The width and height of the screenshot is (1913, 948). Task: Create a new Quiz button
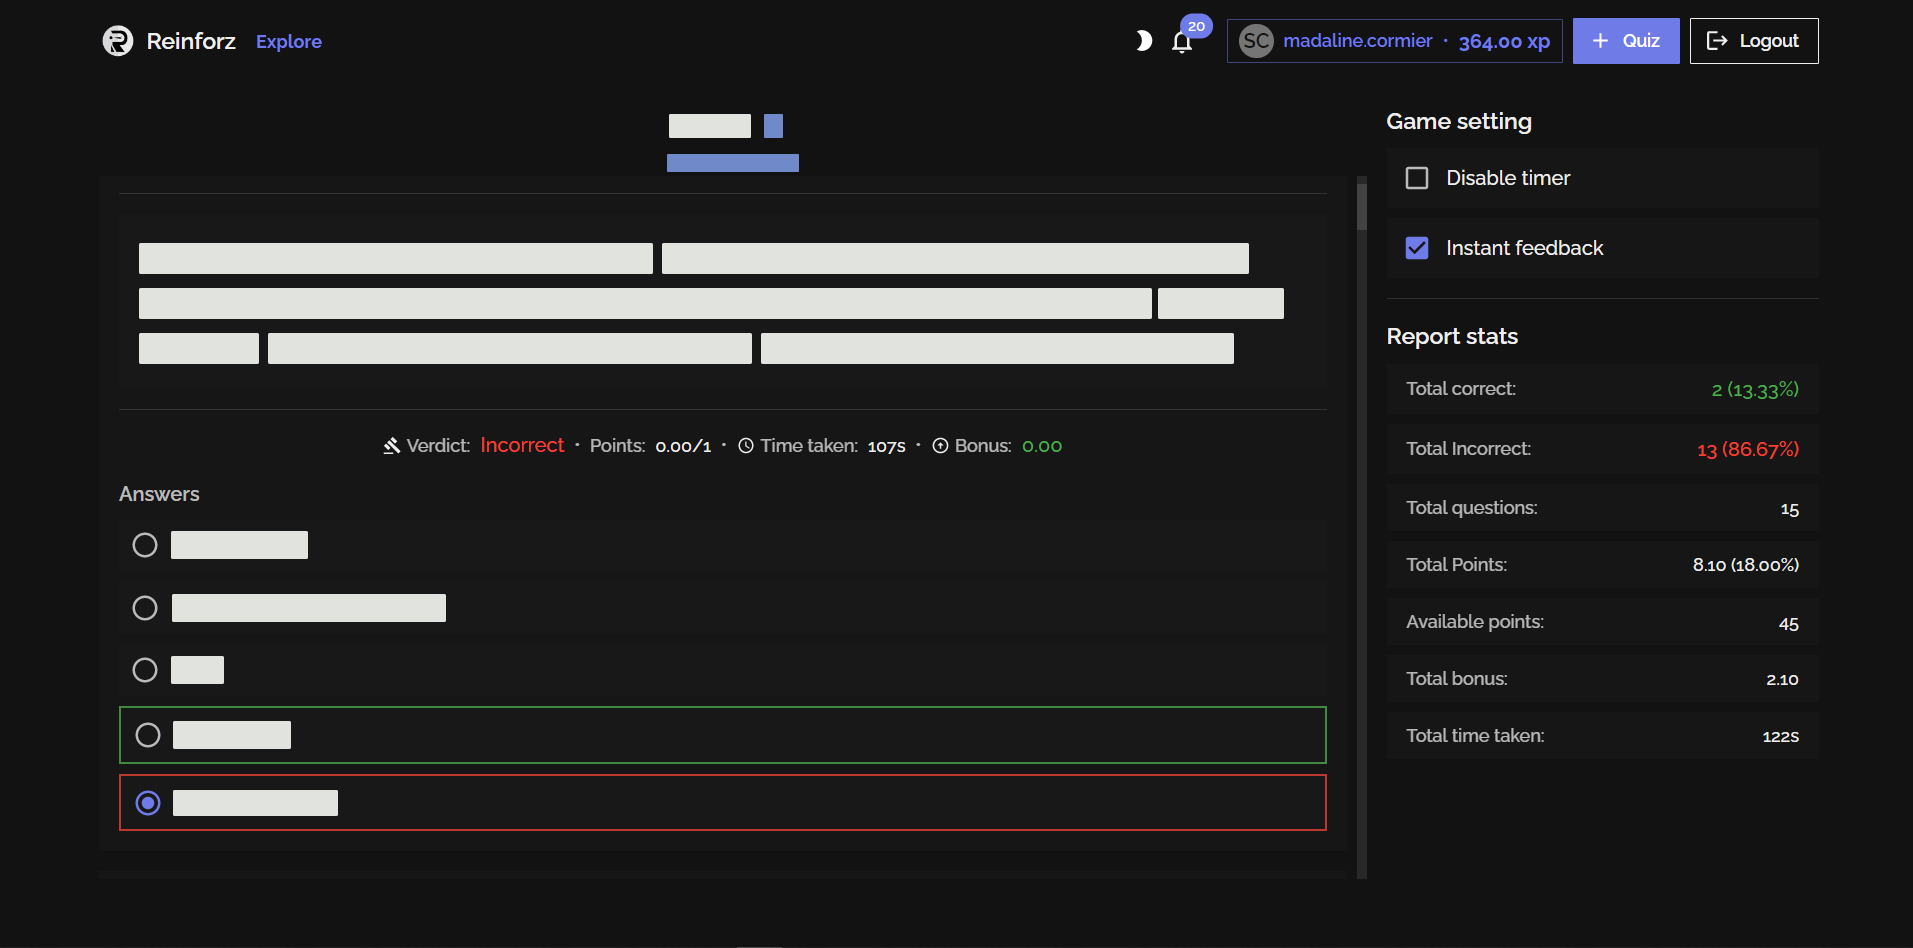click(1626, 41)
